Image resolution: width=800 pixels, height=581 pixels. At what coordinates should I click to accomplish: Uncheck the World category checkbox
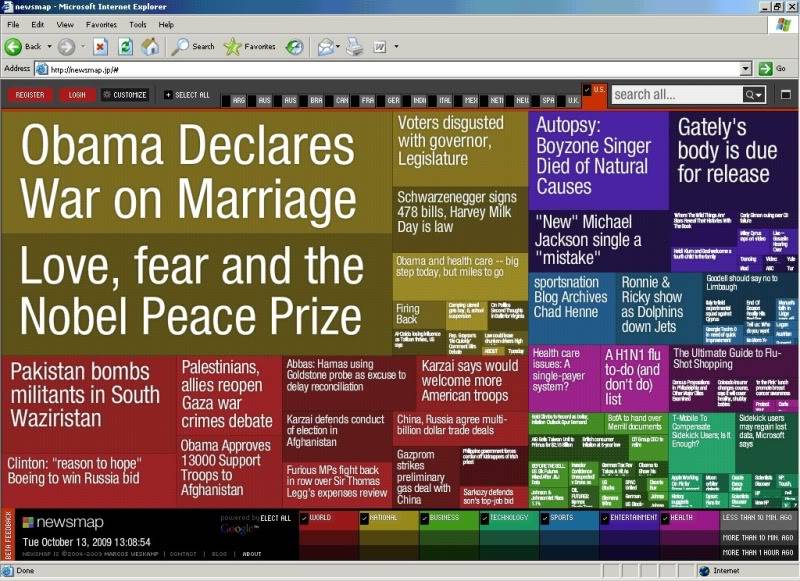[305, 519]
